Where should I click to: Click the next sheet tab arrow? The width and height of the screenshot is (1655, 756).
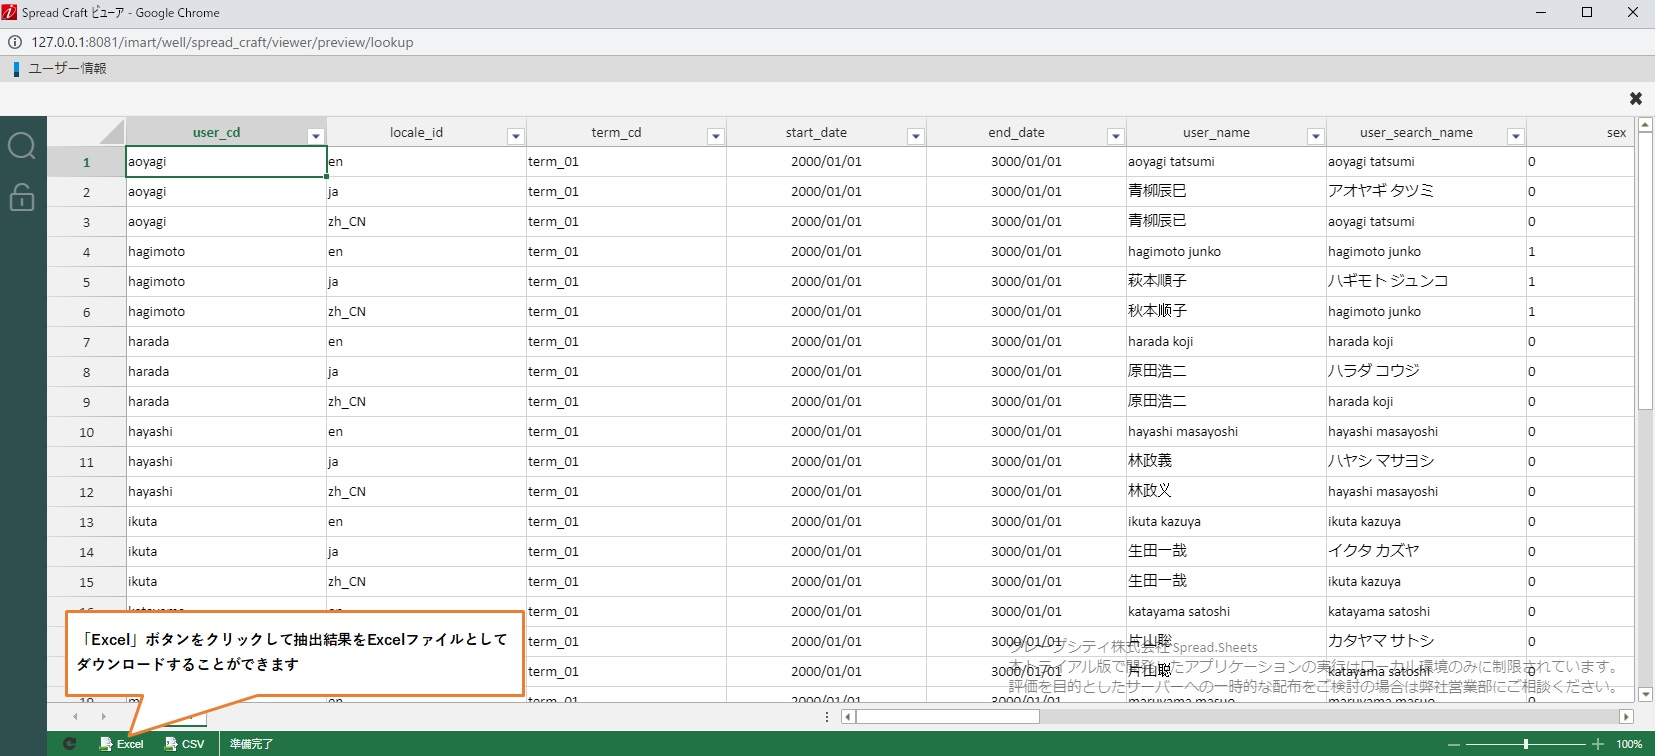click(x=103, y=716)
